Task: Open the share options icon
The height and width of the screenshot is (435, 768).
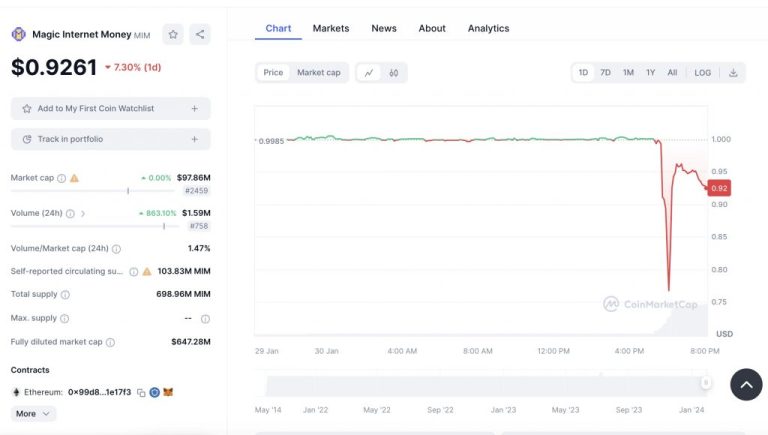Action: [200, 34]
